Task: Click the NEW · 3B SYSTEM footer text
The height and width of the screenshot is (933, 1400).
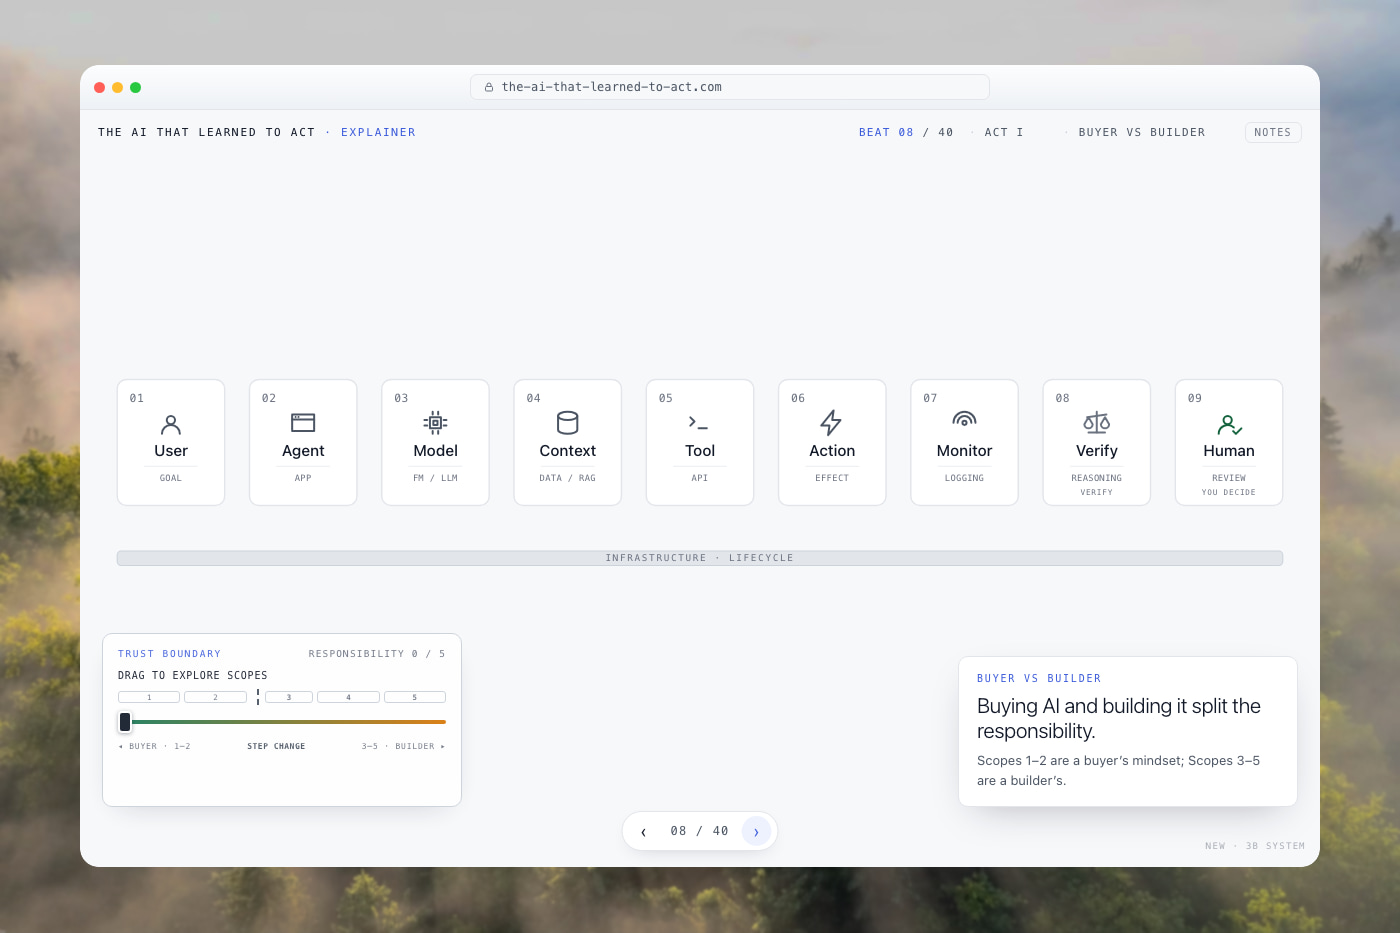Action: [x=1255, y=846]
